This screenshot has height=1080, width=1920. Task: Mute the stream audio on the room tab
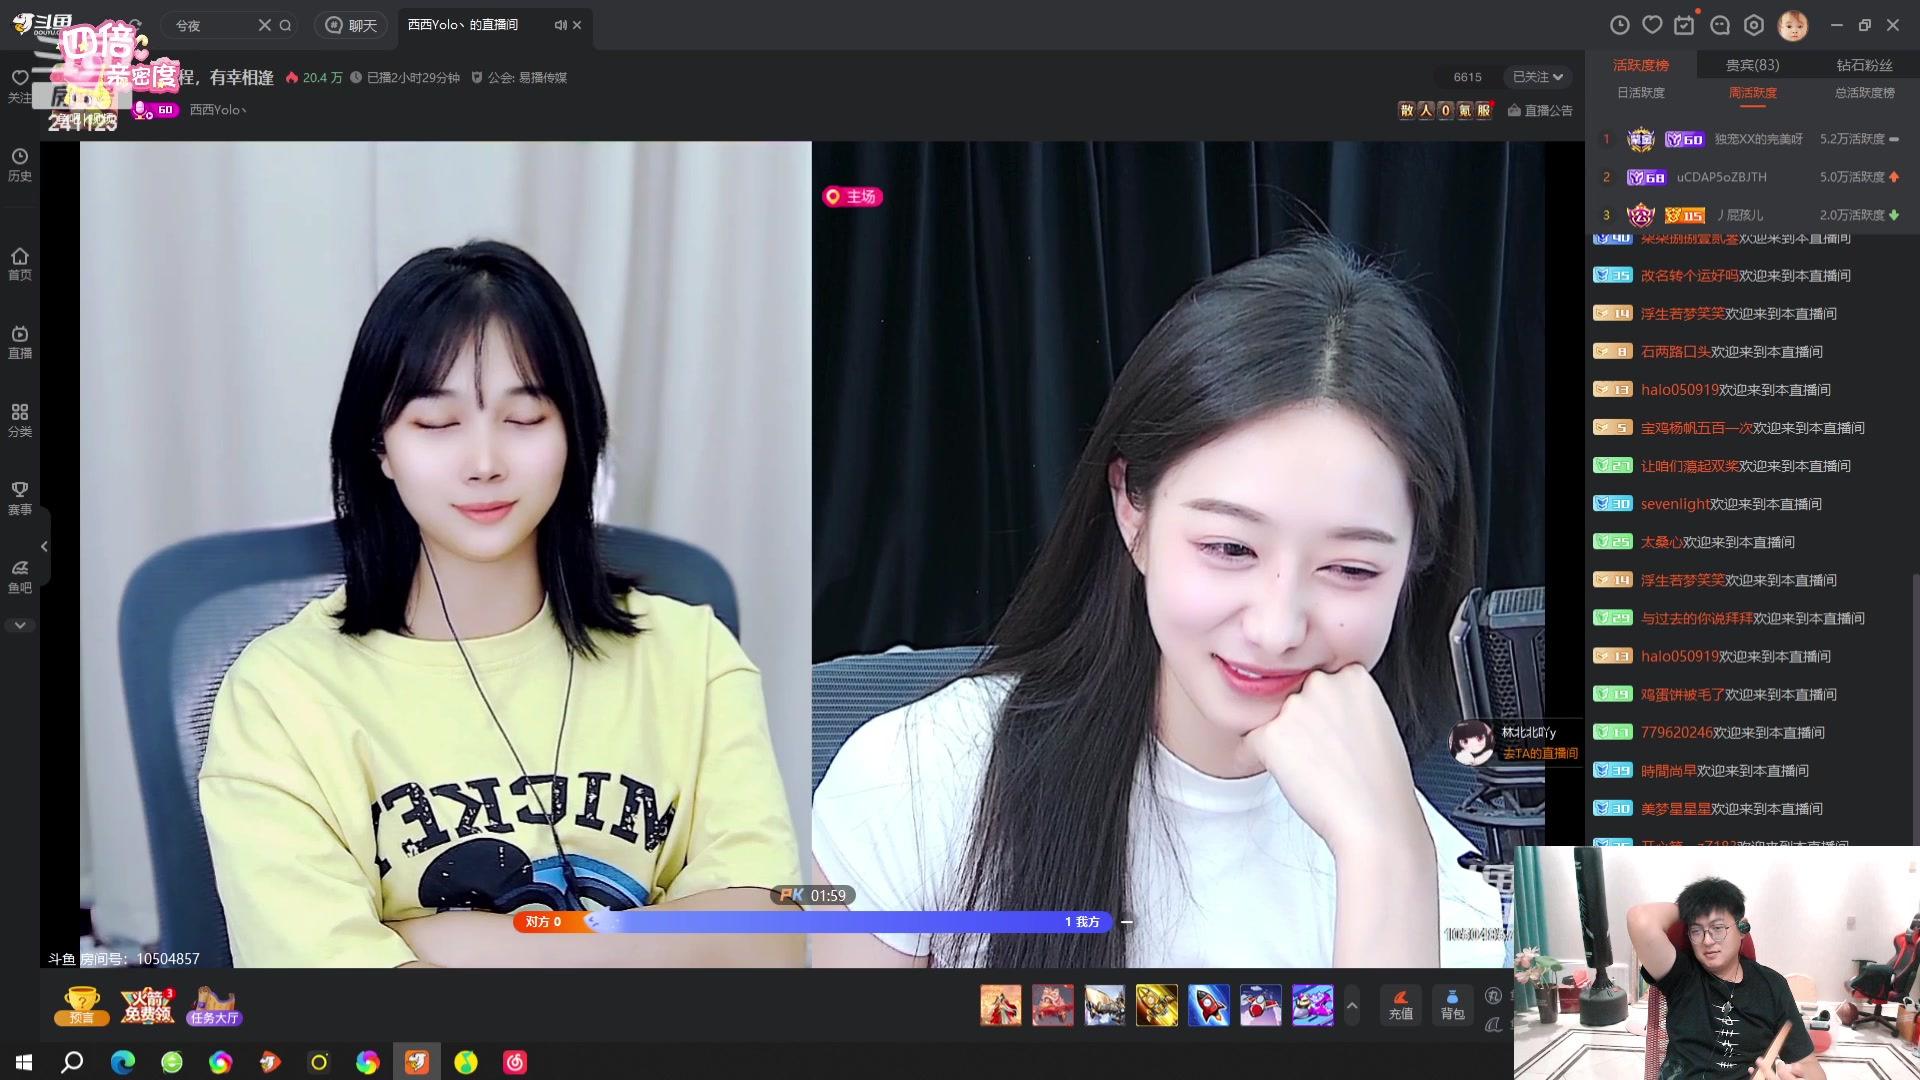click(x=560, y=26)
